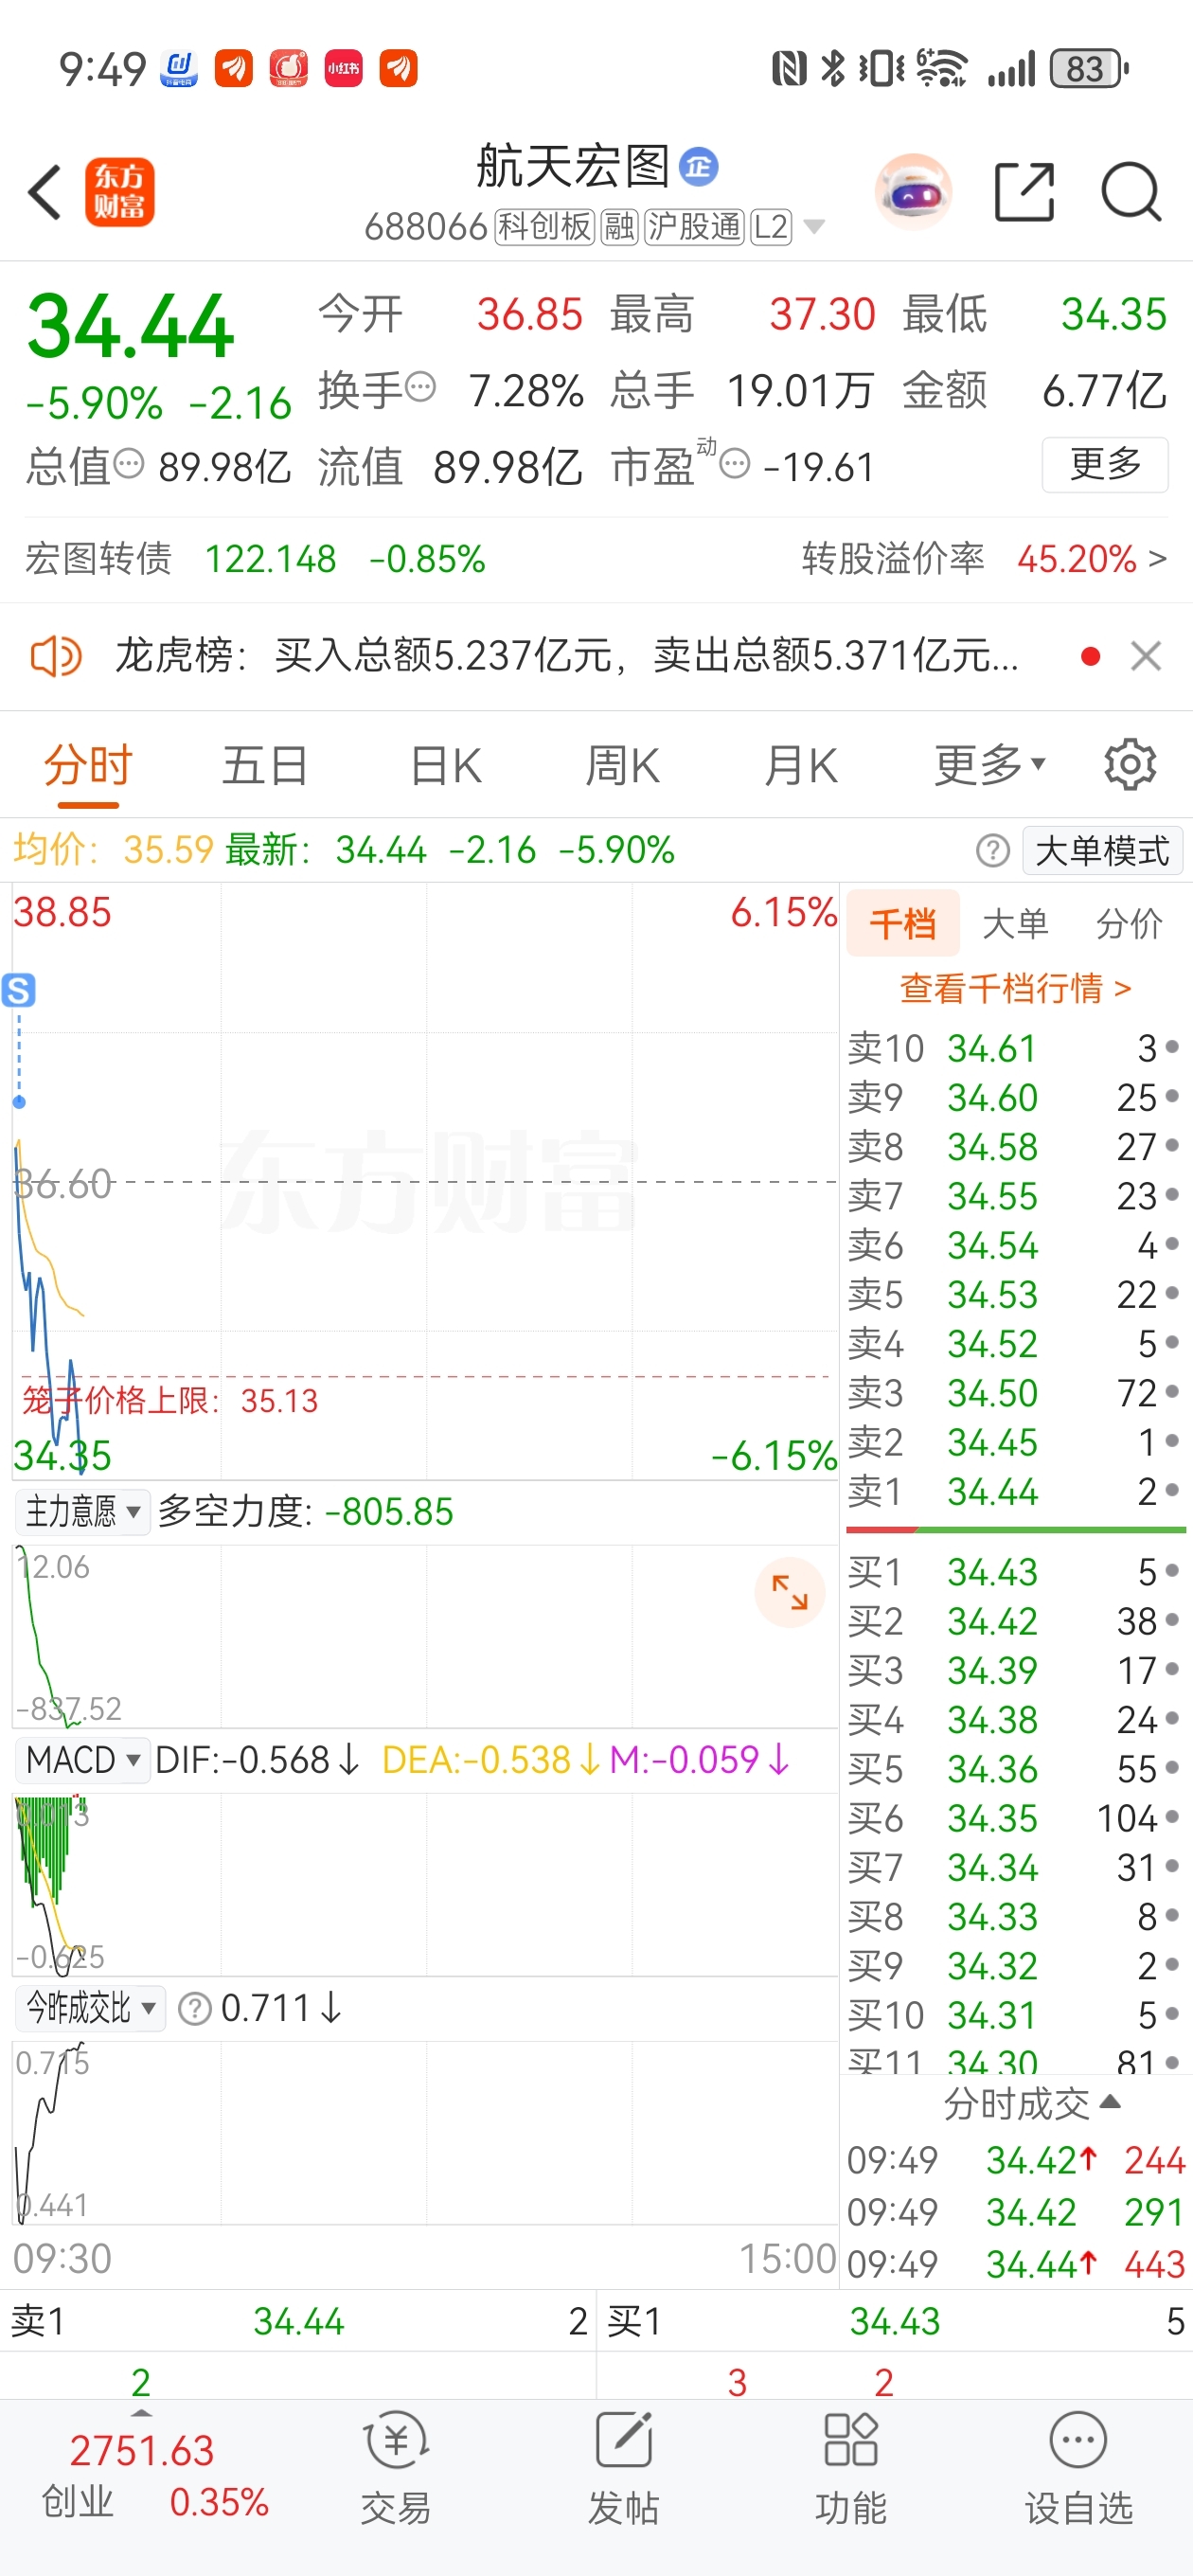
Task: Switch order book to 分价 view
Action: point(1129,924)
